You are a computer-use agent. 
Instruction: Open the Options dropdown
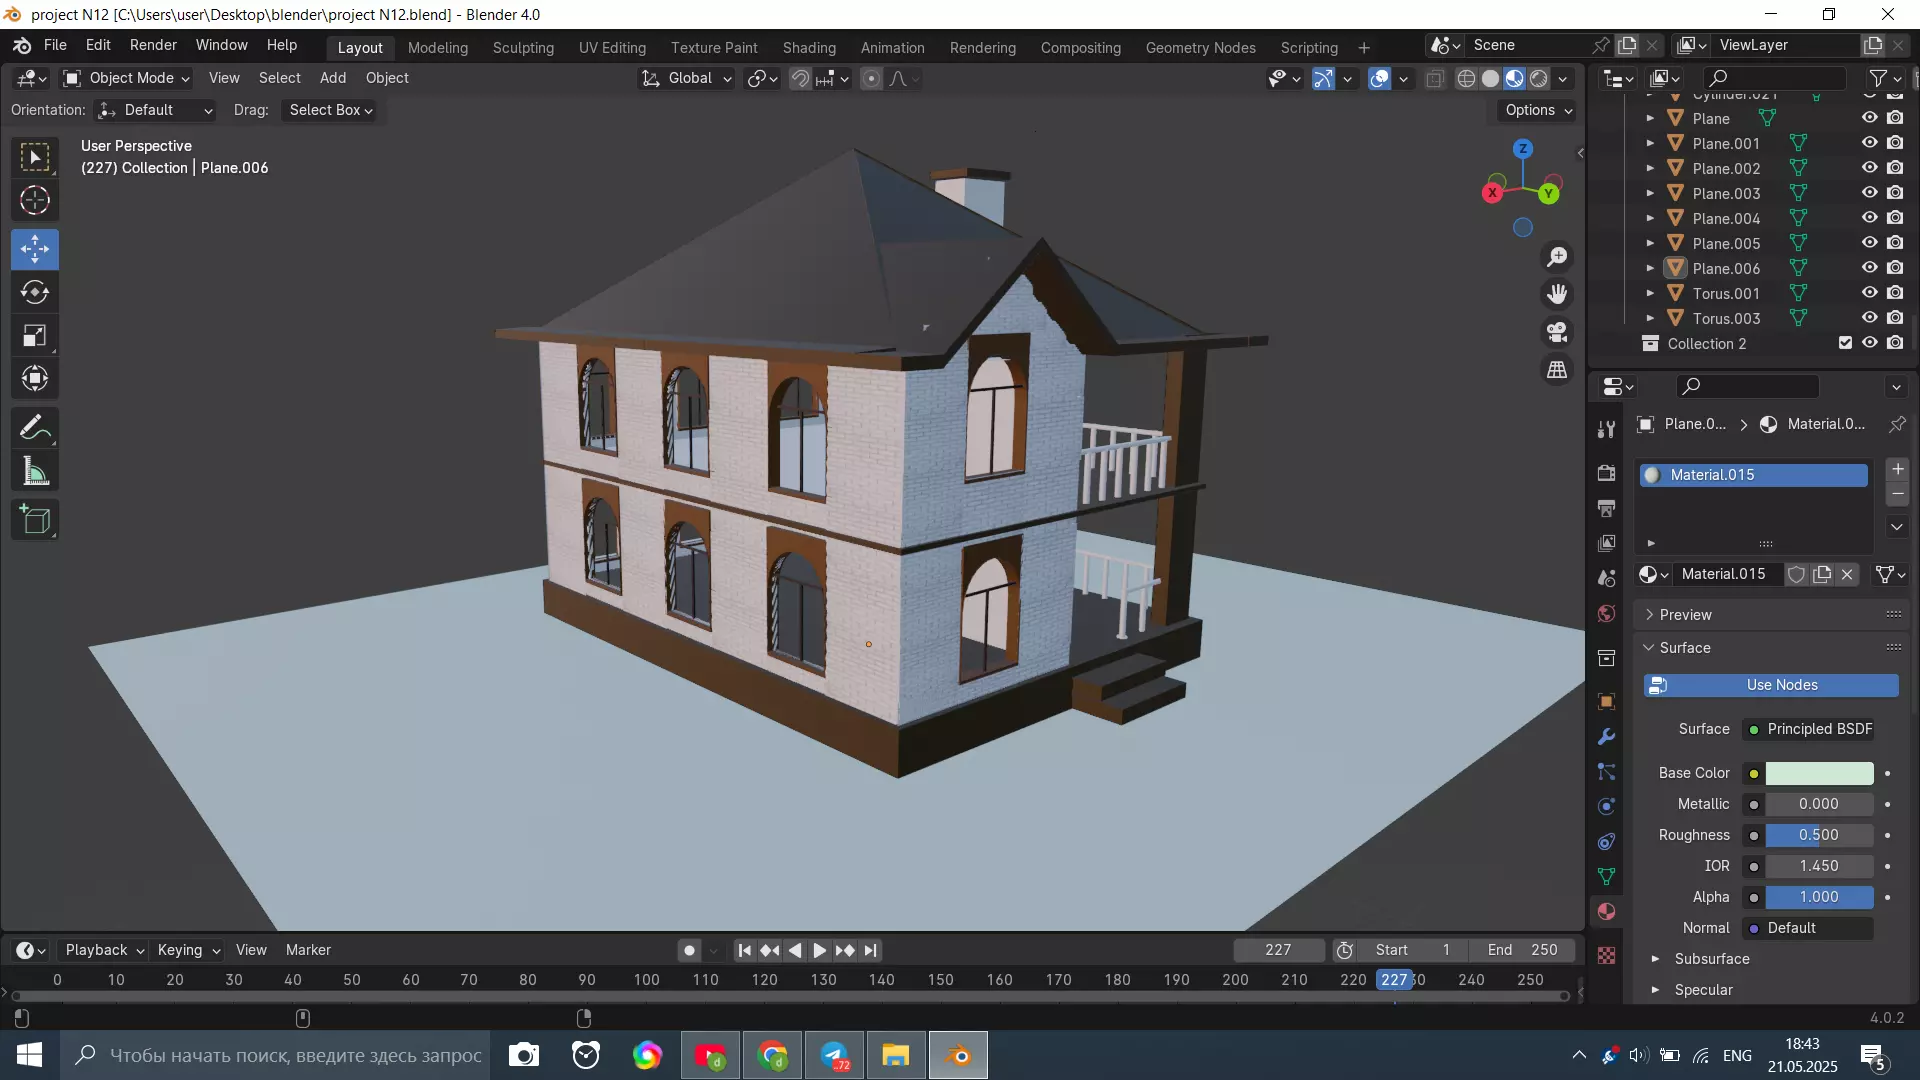tap(1538, 110)
